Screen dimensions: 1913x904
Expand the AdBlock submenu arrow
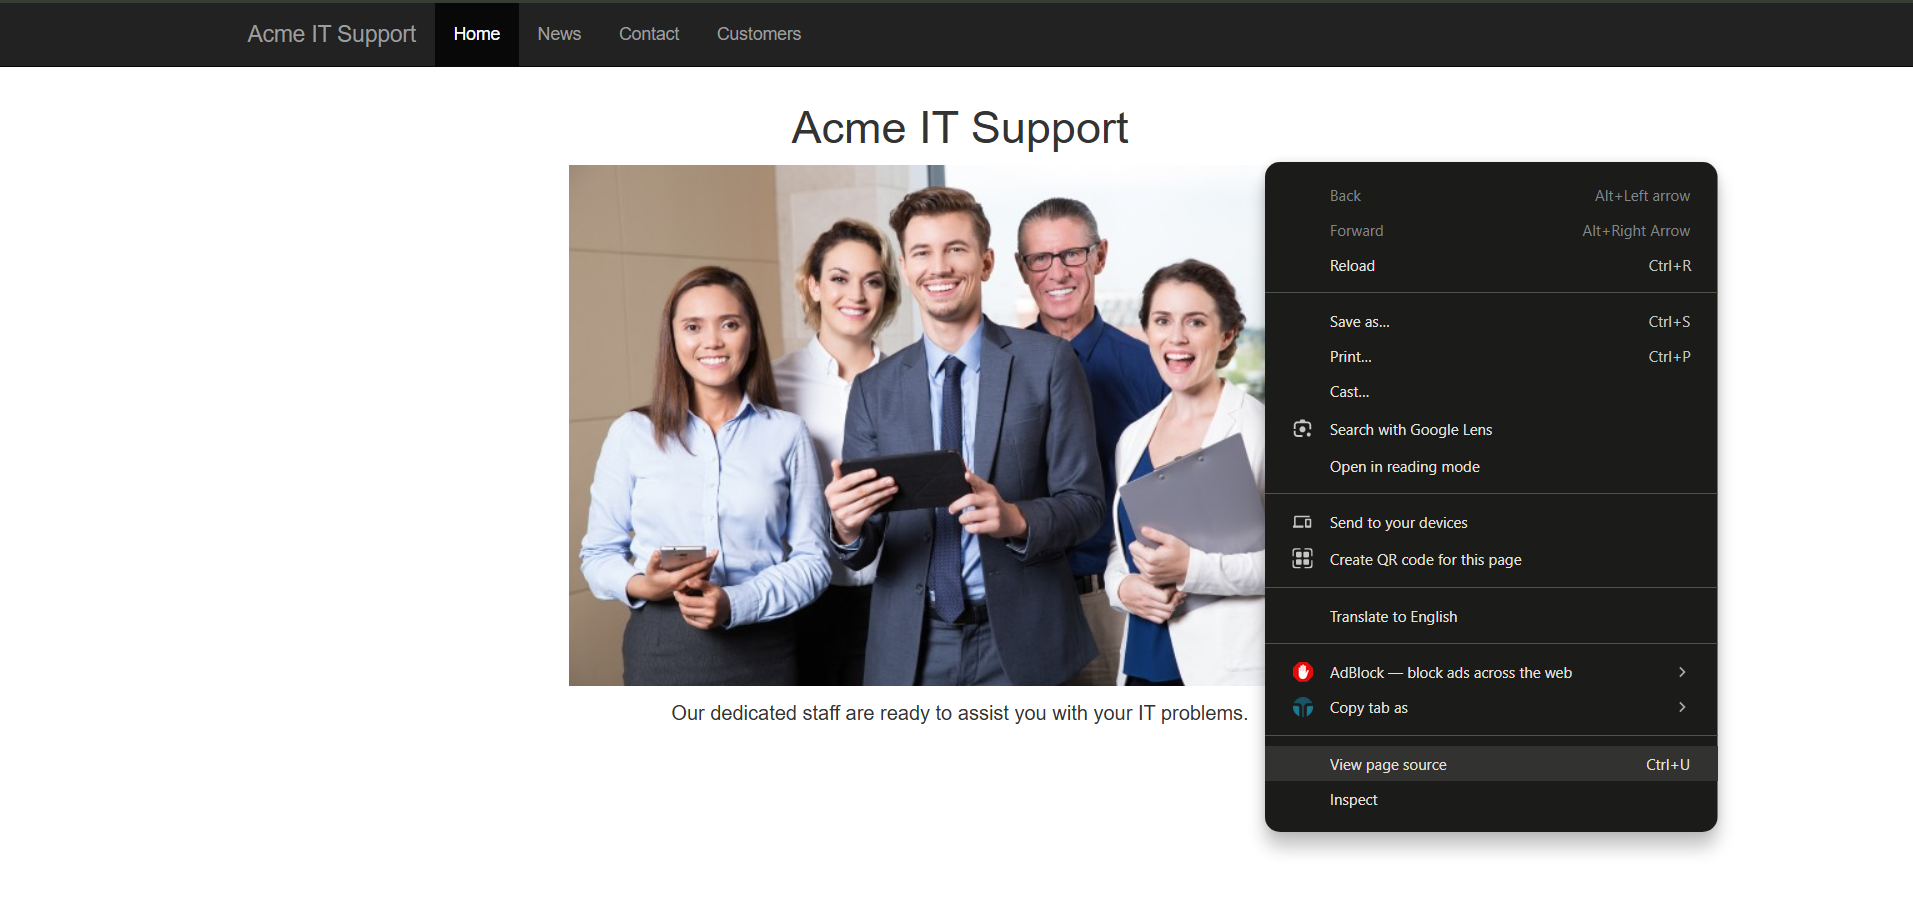click(x=1682, y=672)
